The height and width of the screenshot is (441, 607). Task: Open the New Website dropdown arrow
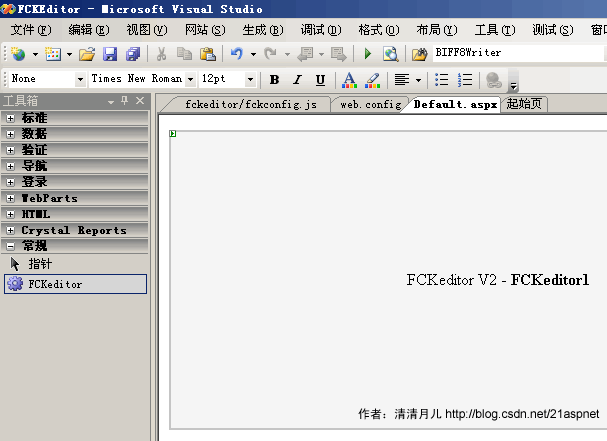click(x=35, y=54)
